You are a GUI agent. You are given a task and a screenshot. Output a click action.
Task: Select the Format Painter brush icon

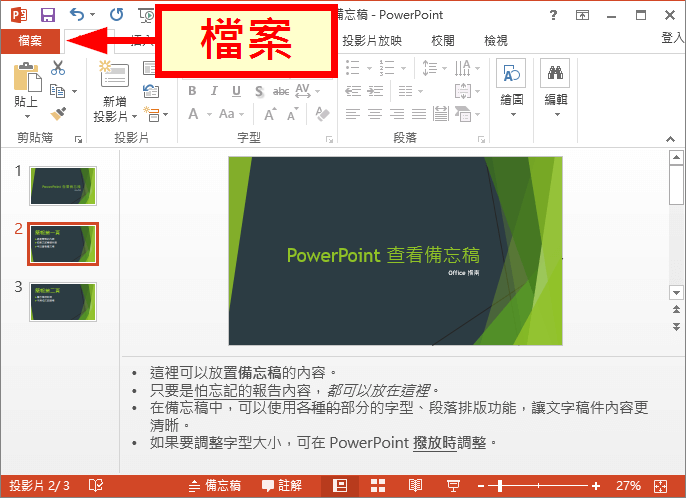(58, 114)
